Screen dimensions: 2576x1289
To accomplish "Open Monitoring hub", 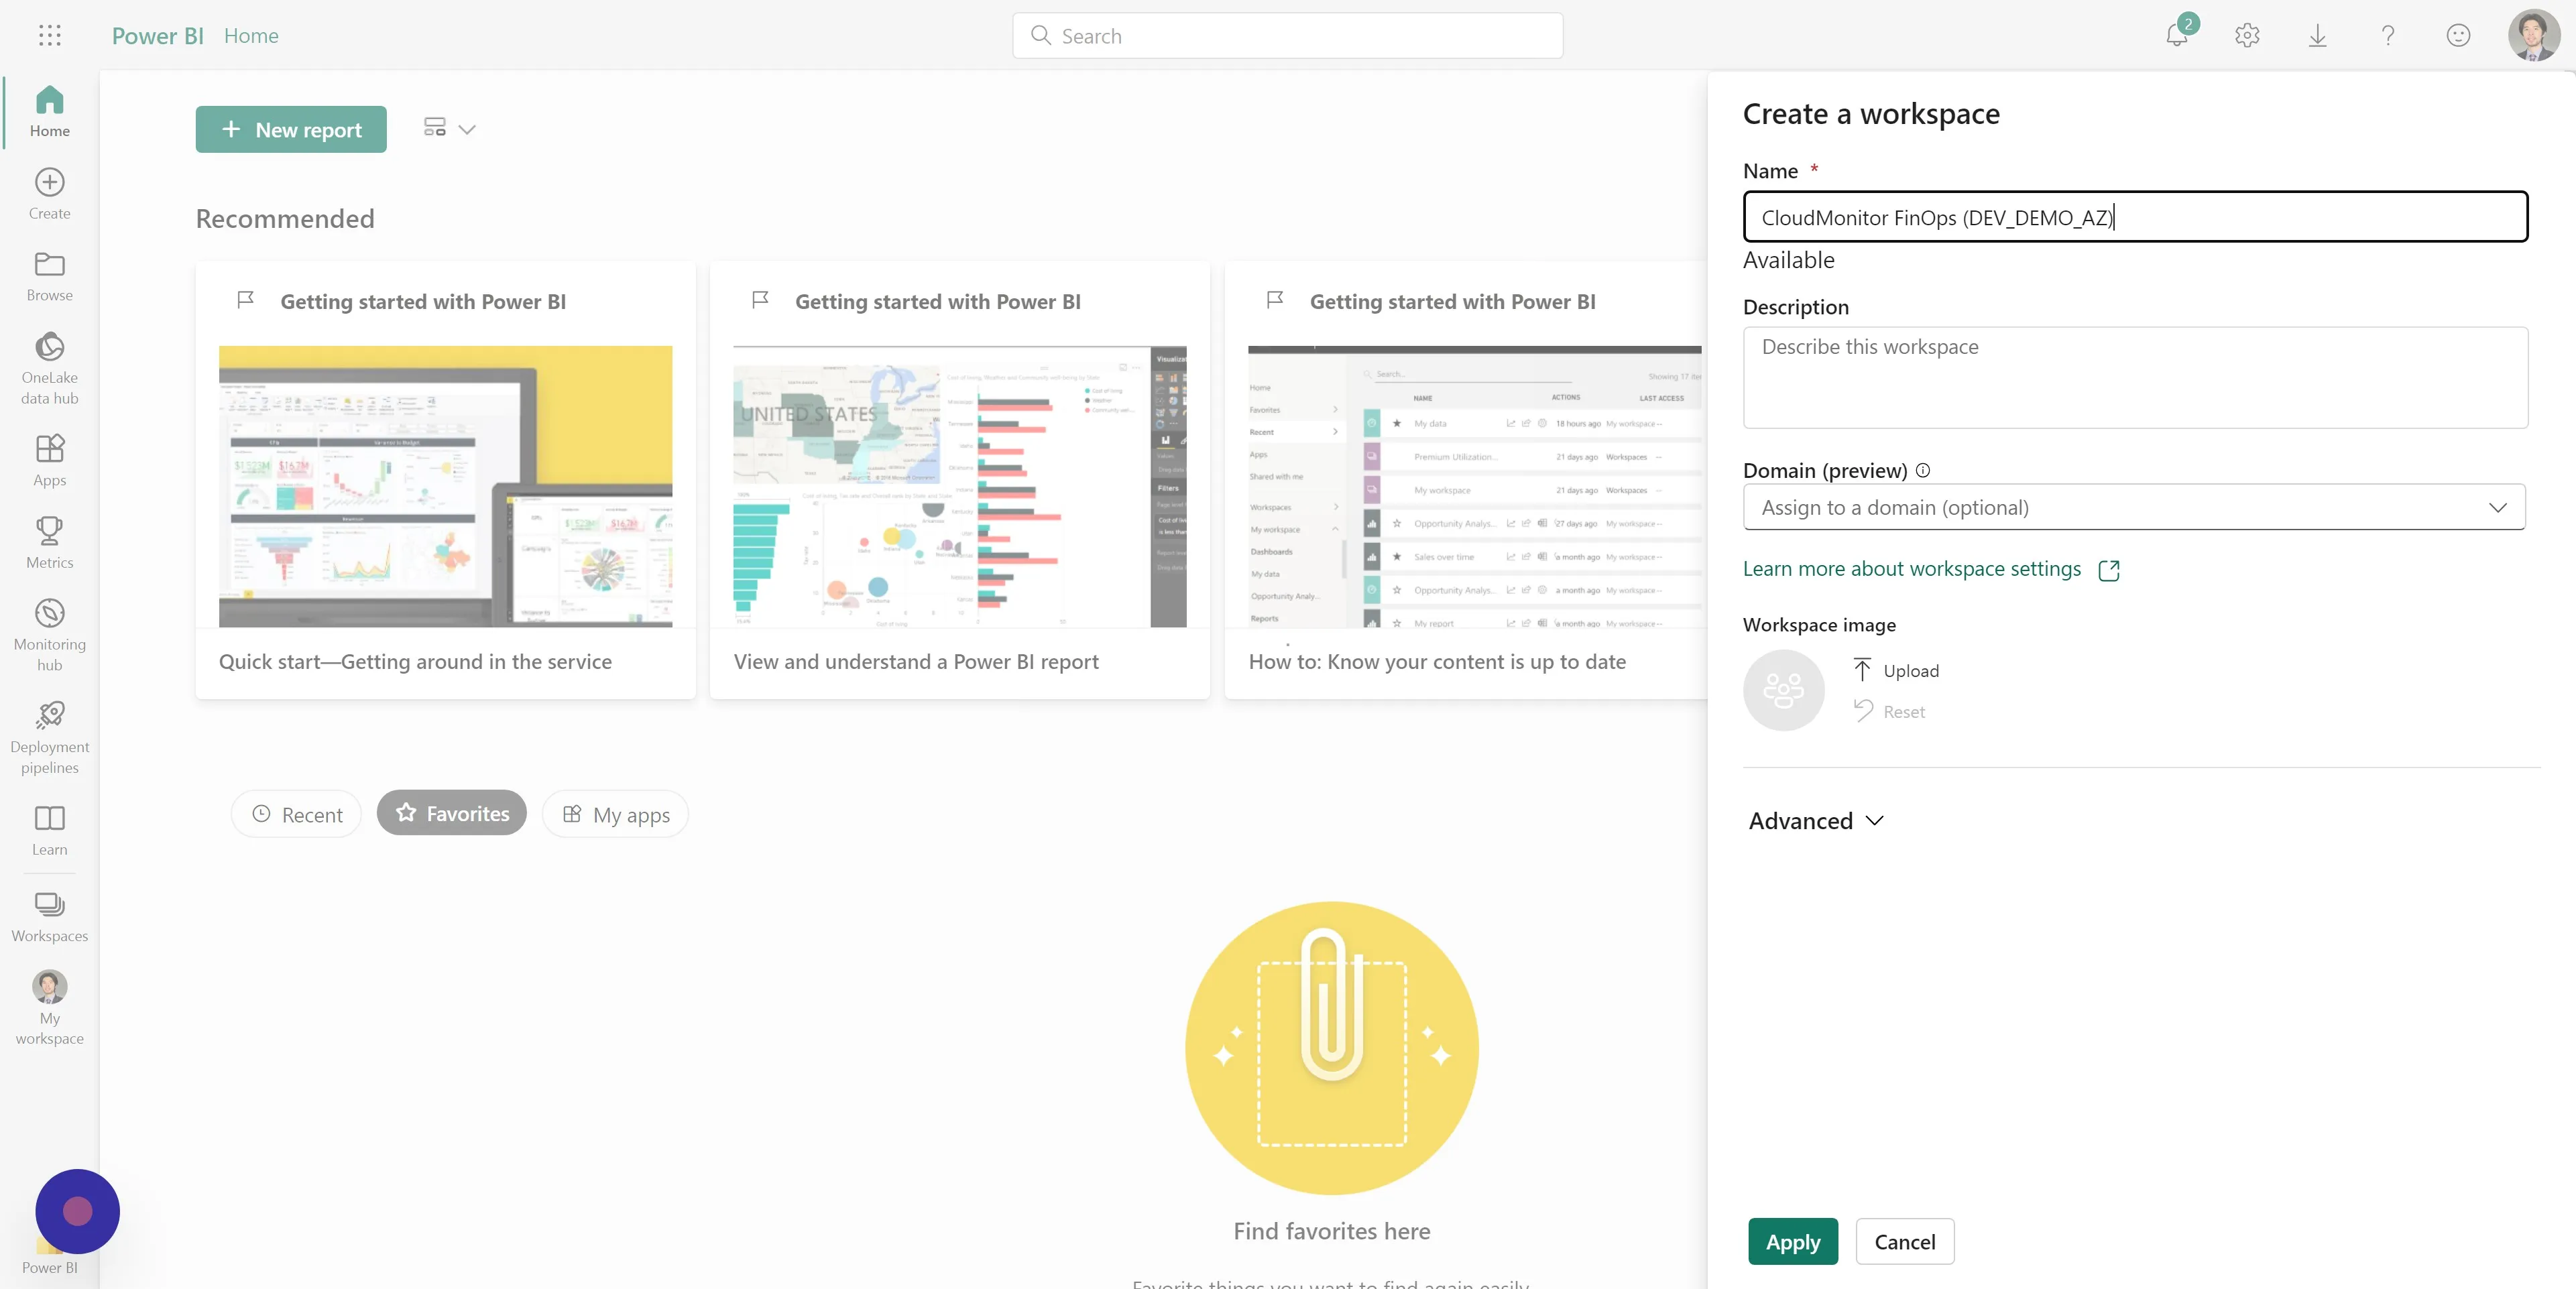I will 49,634.
